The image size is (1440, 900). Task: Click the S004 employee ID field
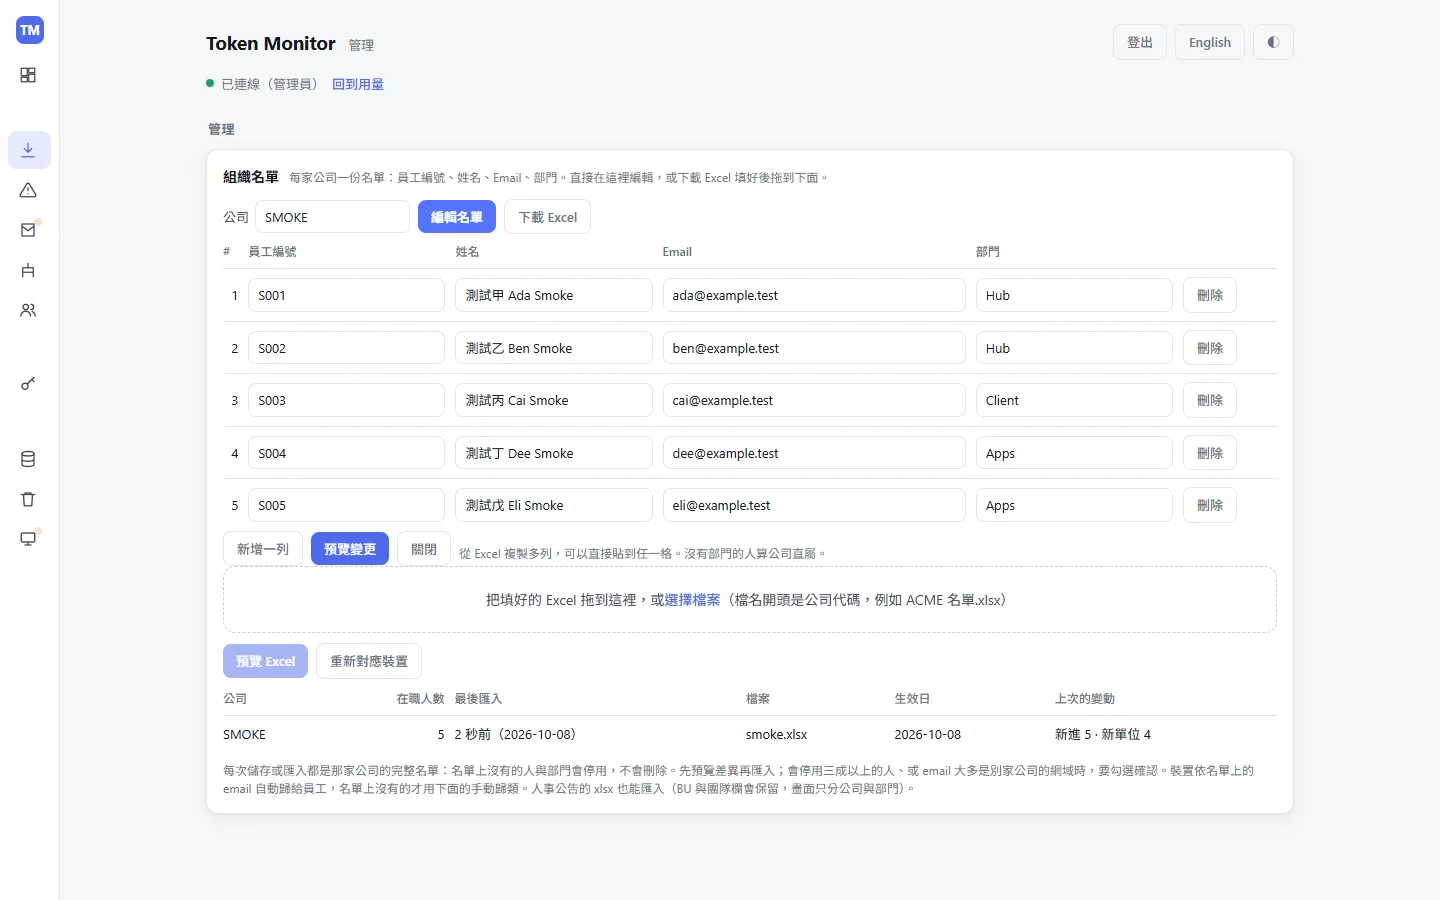click(x=346, y=453)
